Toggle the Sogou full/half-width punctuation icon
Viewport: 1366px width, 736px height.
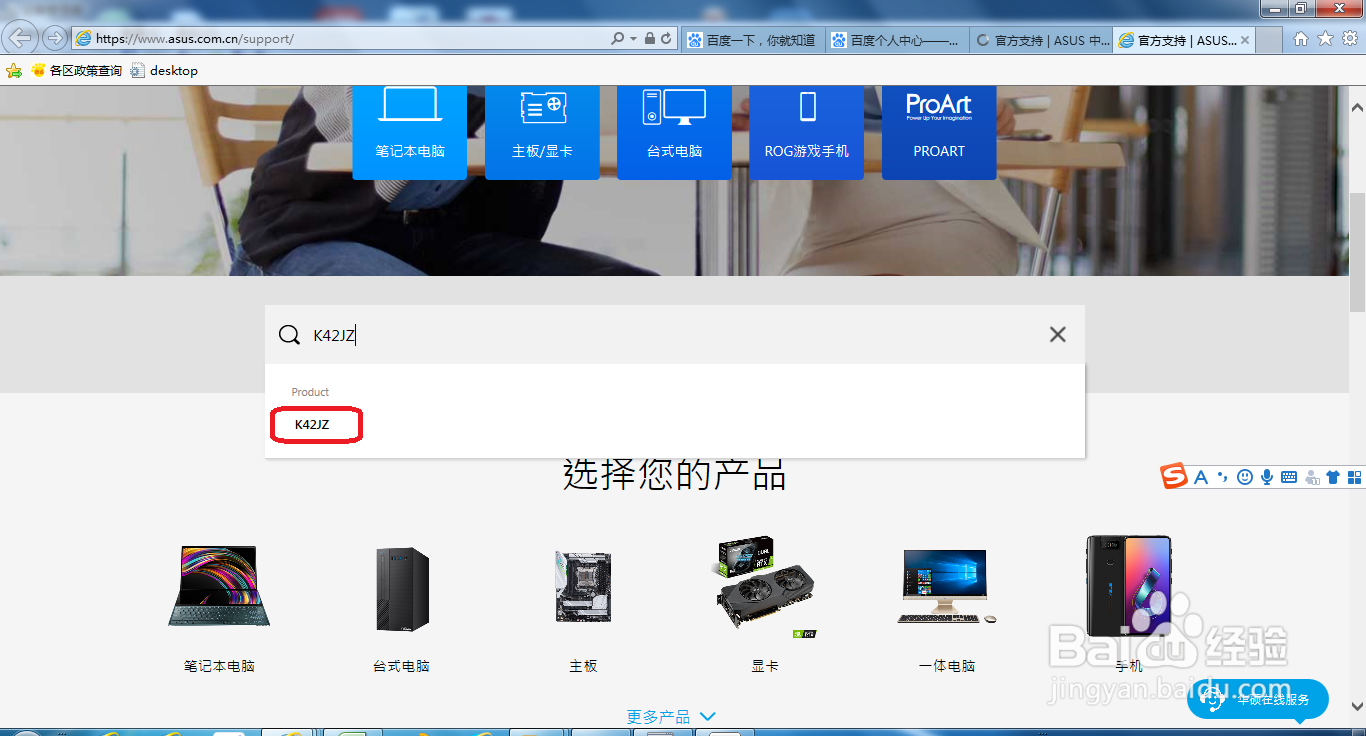1222,477
